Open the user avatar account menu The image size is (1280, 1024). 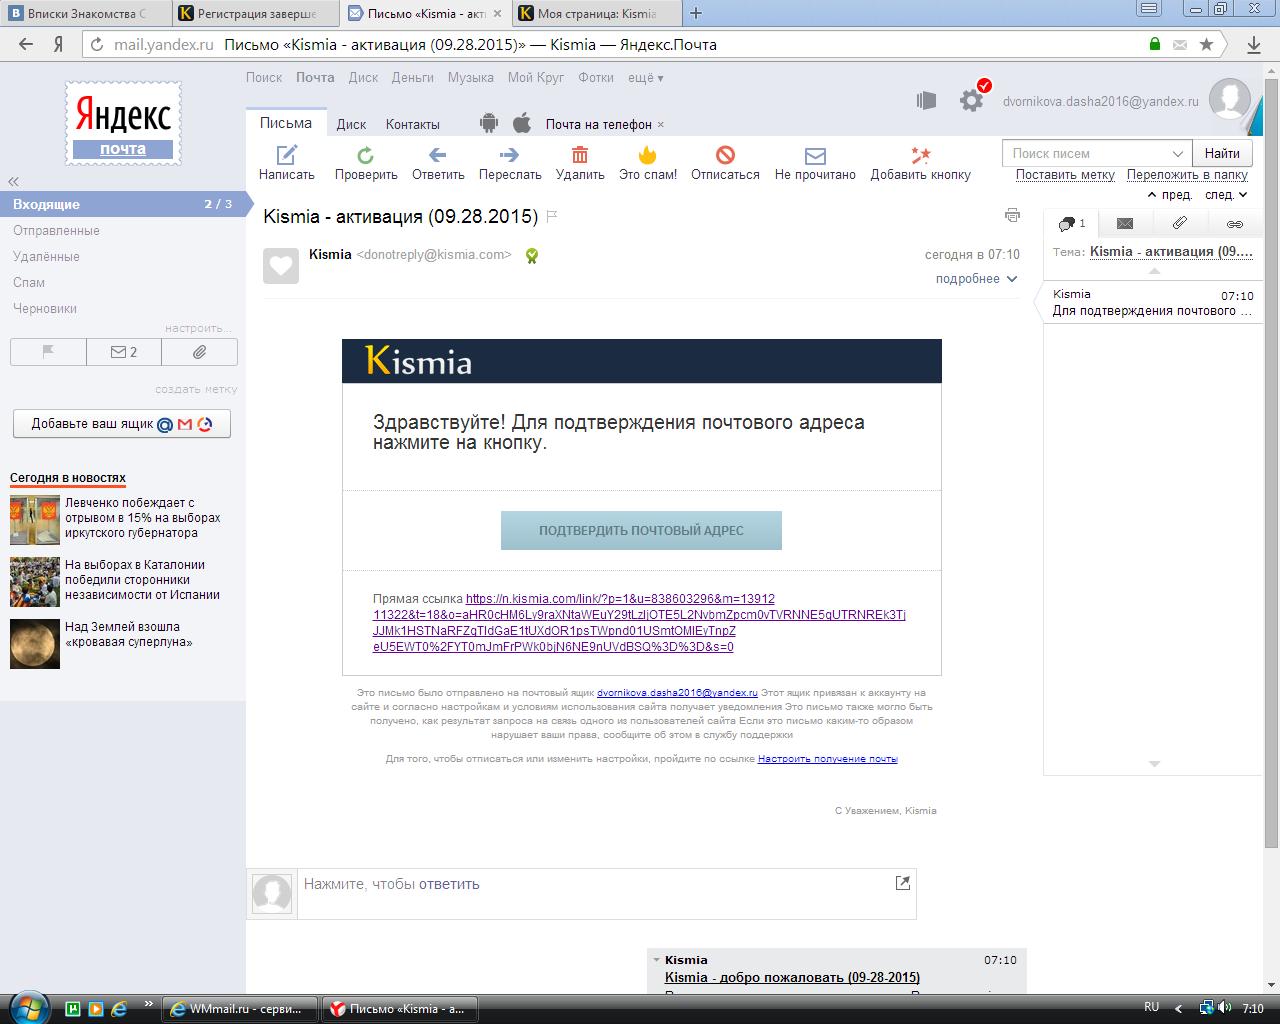pyautogui.click(x=1229, y=99)
